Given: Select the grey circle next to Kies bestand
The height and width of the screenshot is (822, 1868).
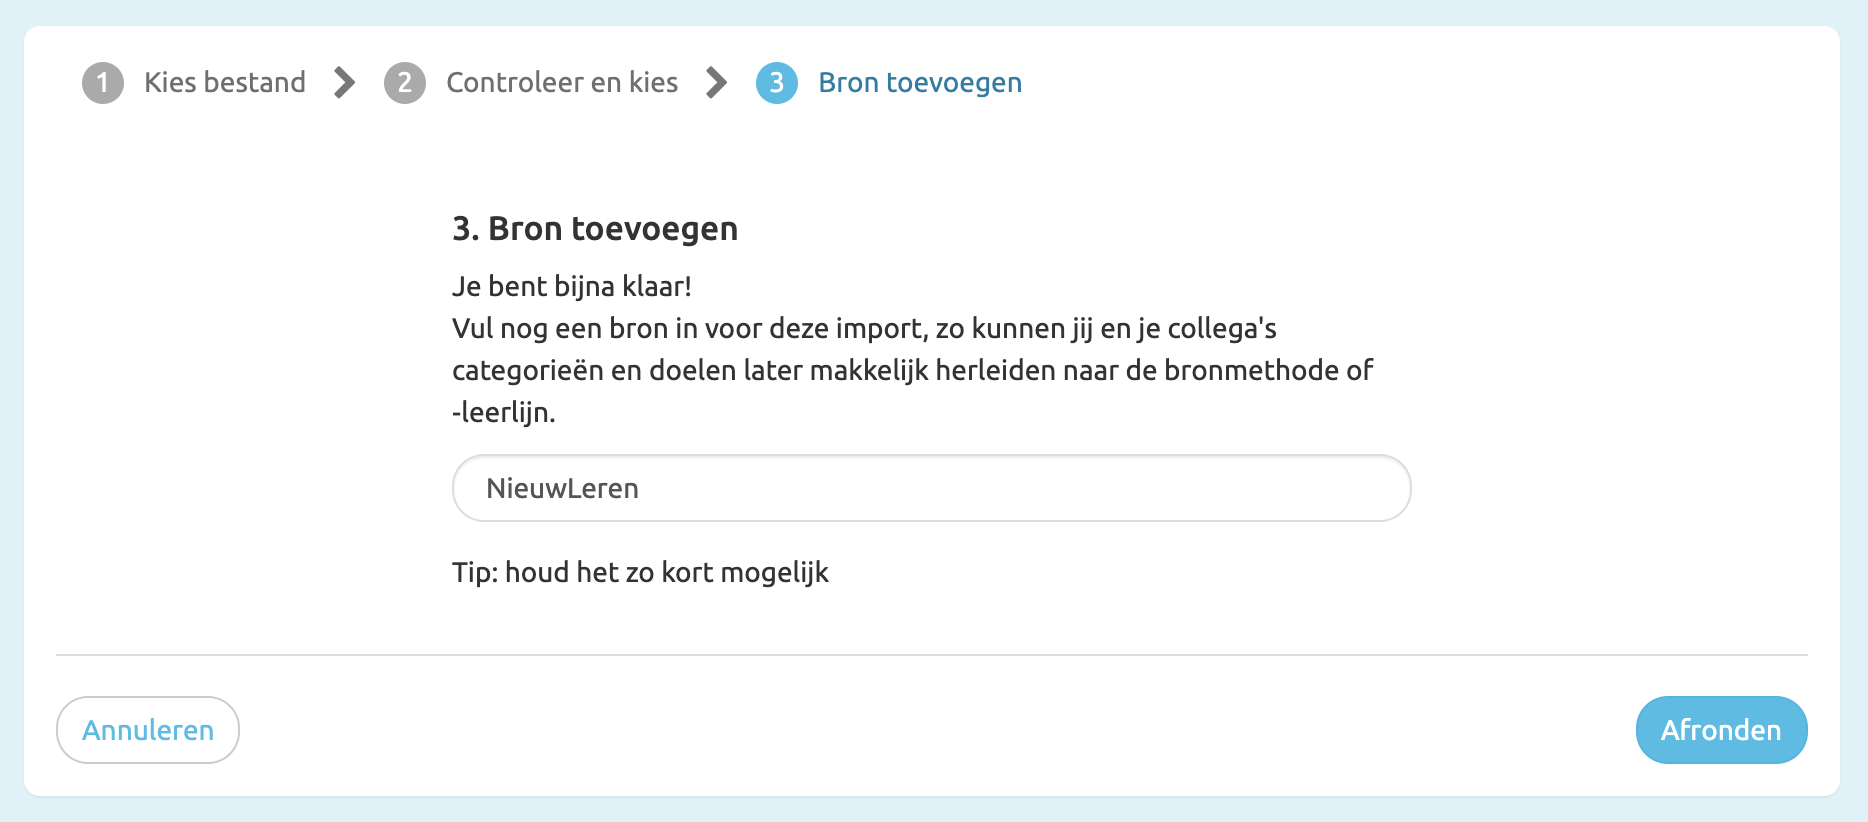Looking at the screenshot, I should coord(103,83).
